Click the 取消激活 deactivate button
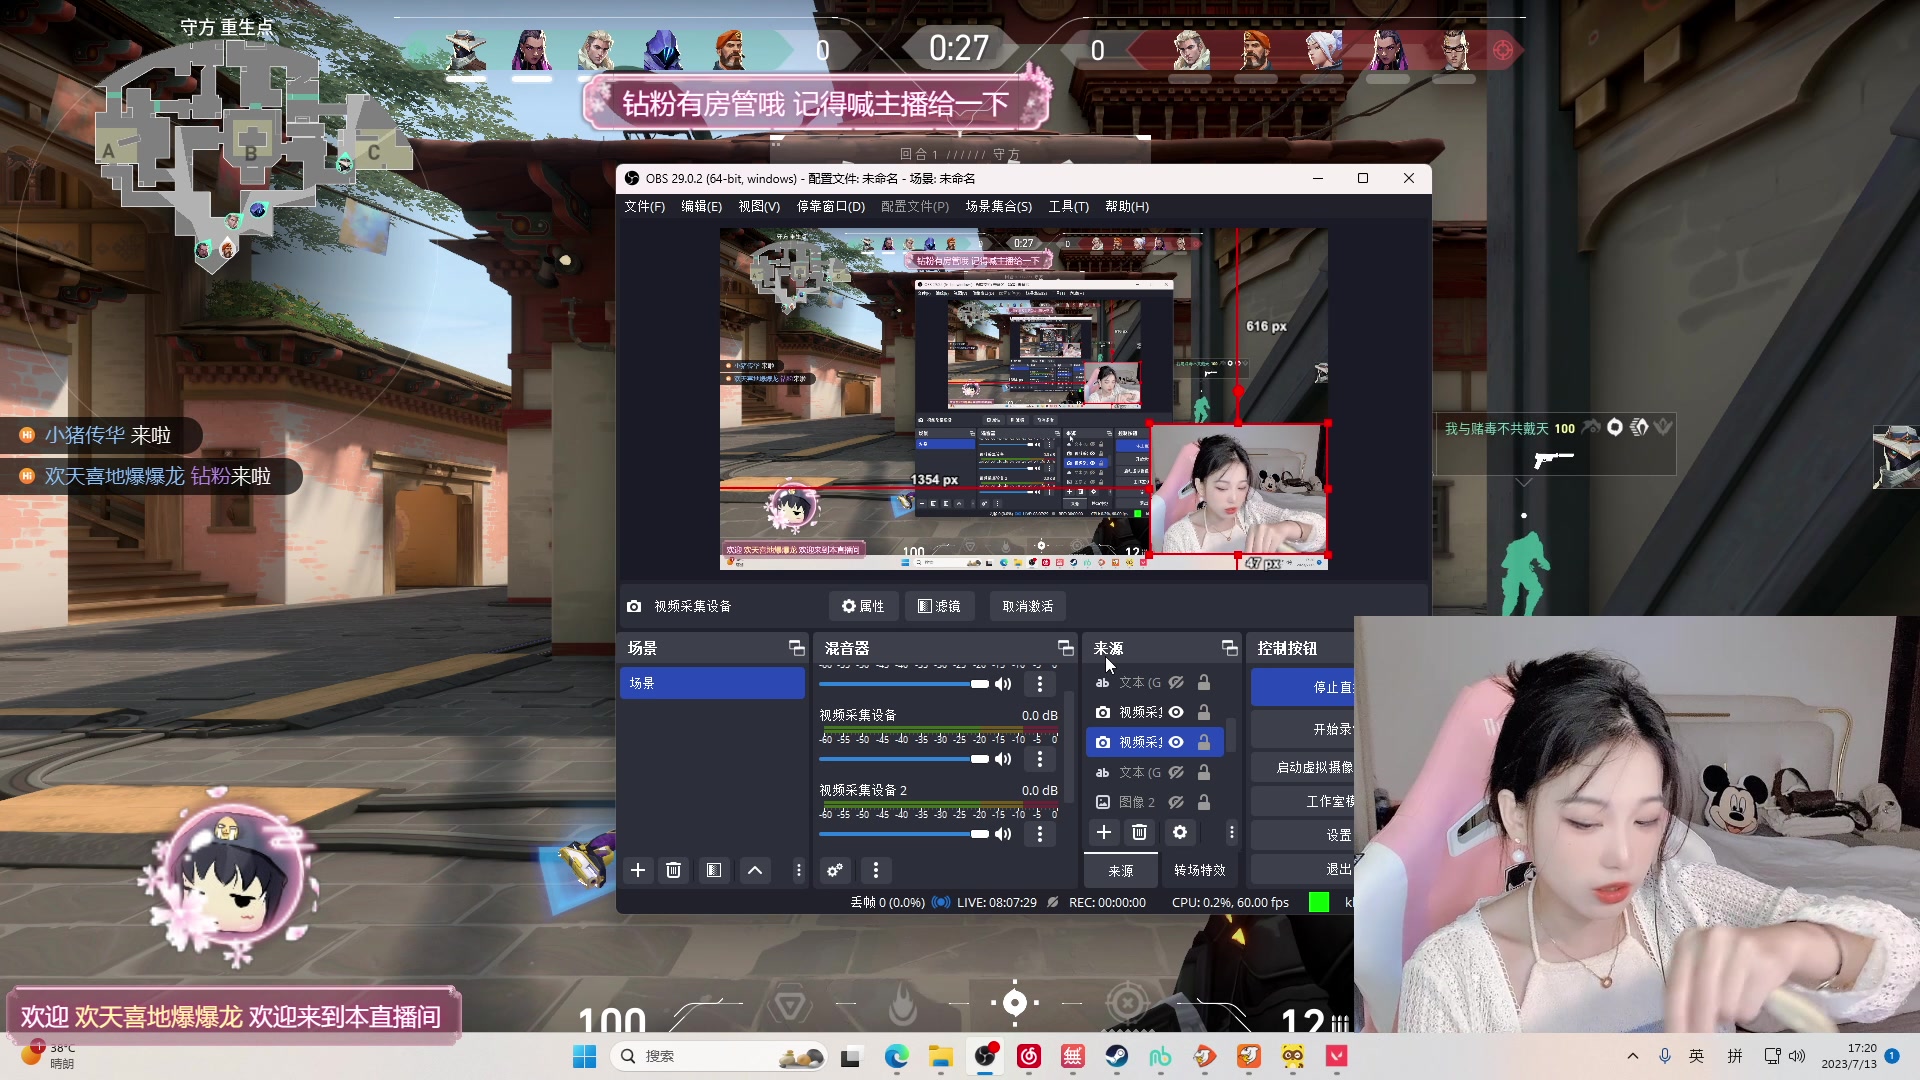 pos(1028,606)
